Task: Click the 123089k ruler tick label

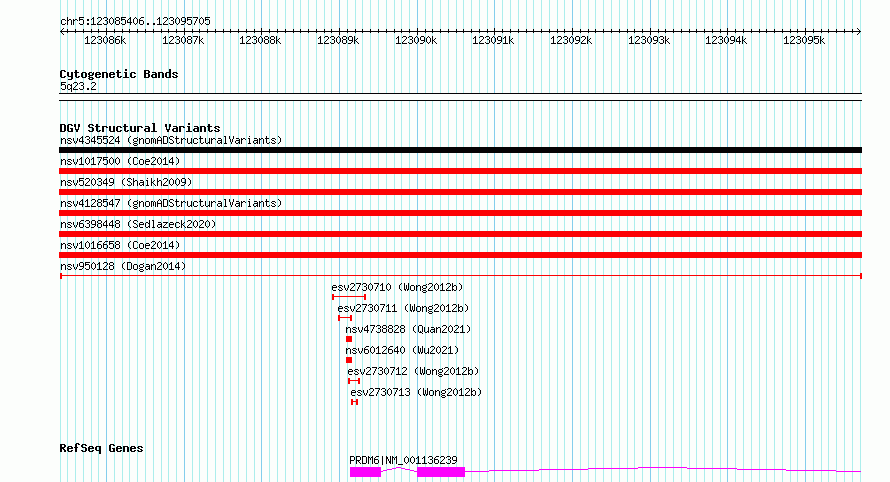Action: point(338,40)
